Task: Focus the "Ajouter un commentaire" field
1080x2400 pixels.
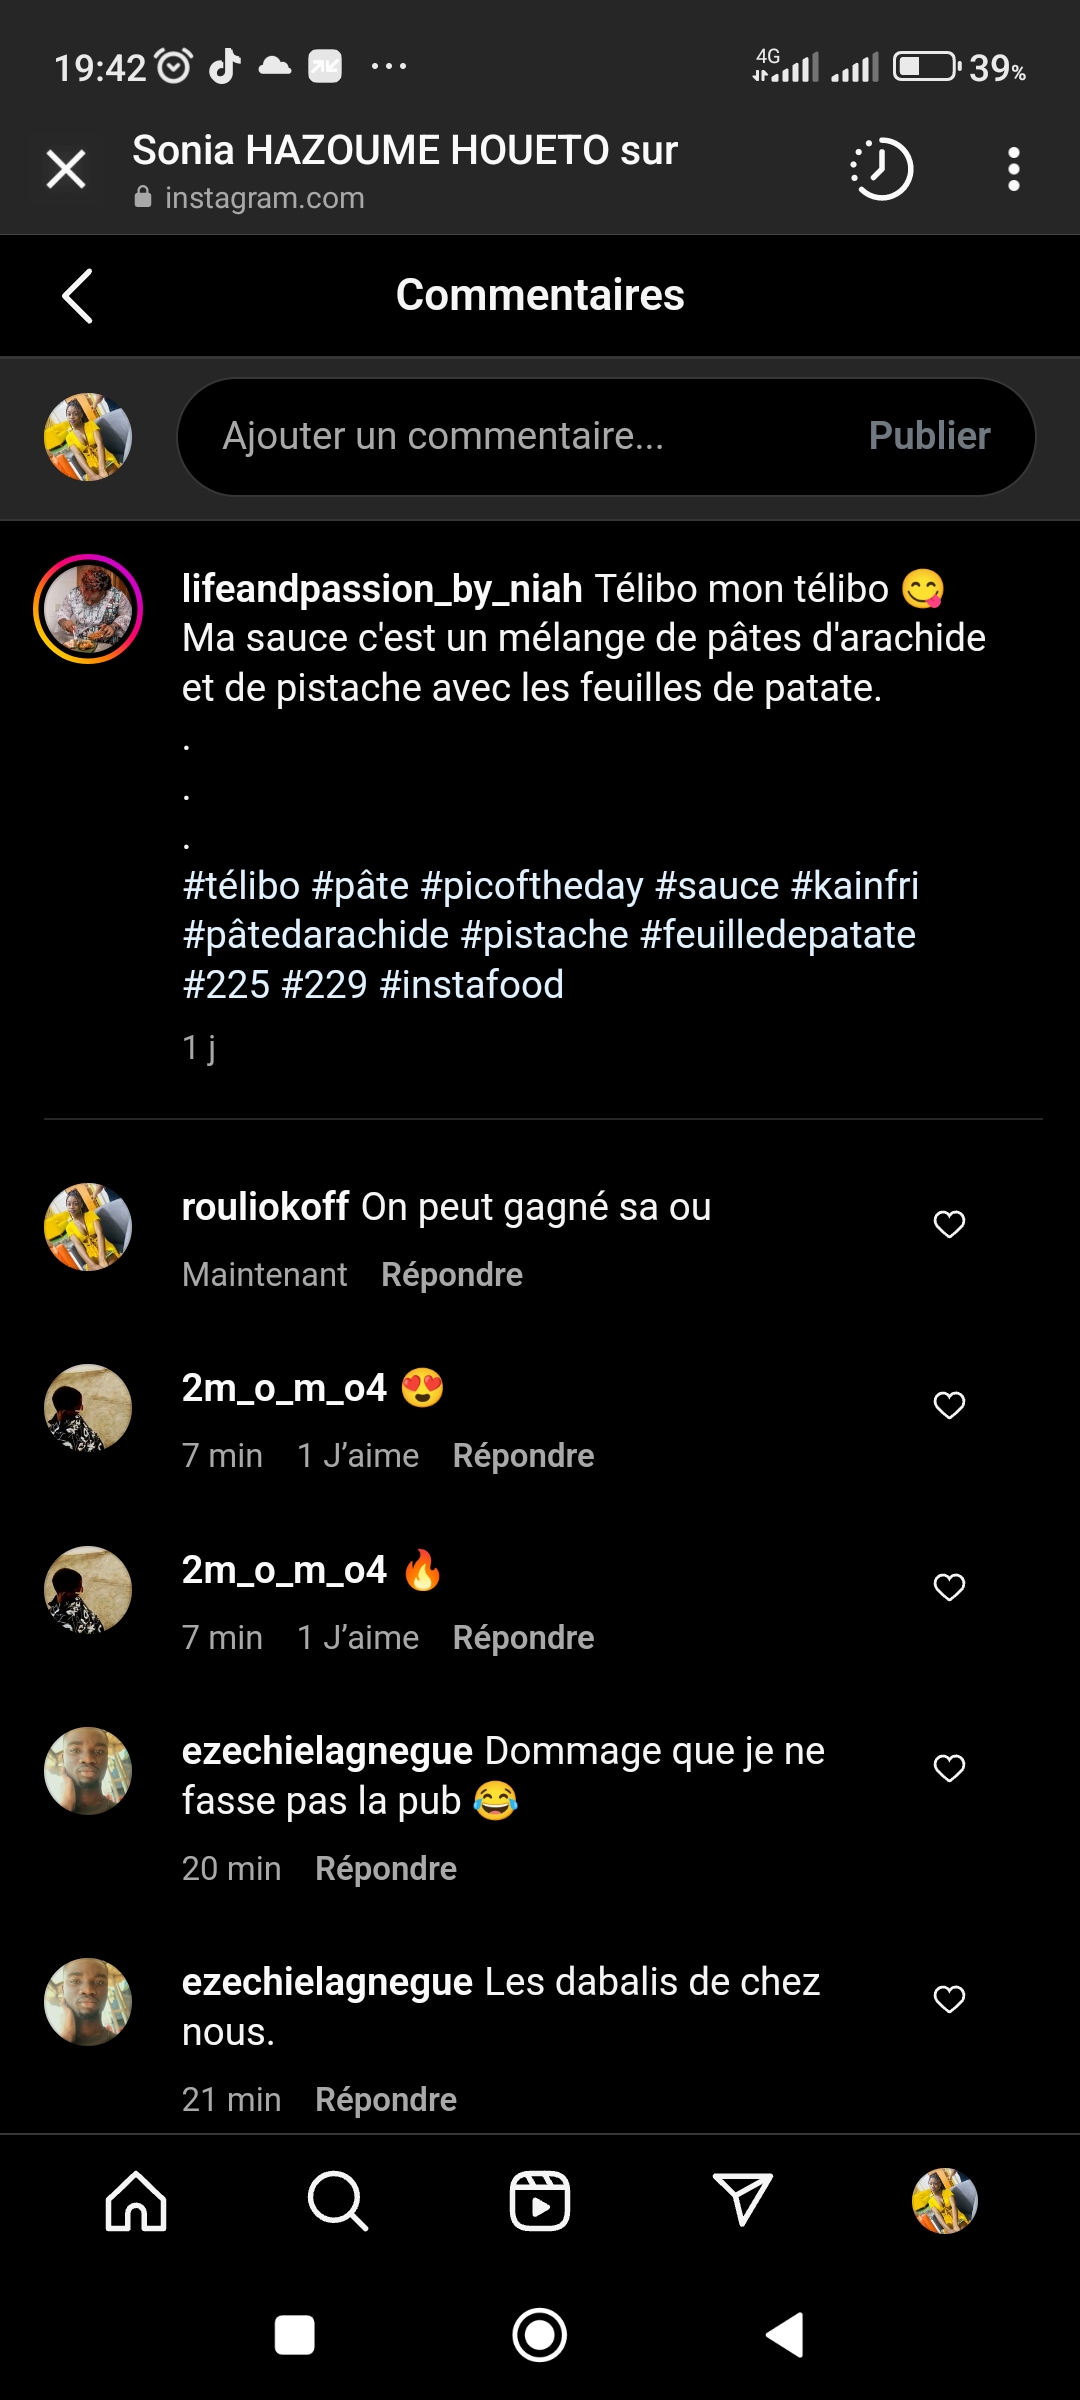Action: (520, 437)
